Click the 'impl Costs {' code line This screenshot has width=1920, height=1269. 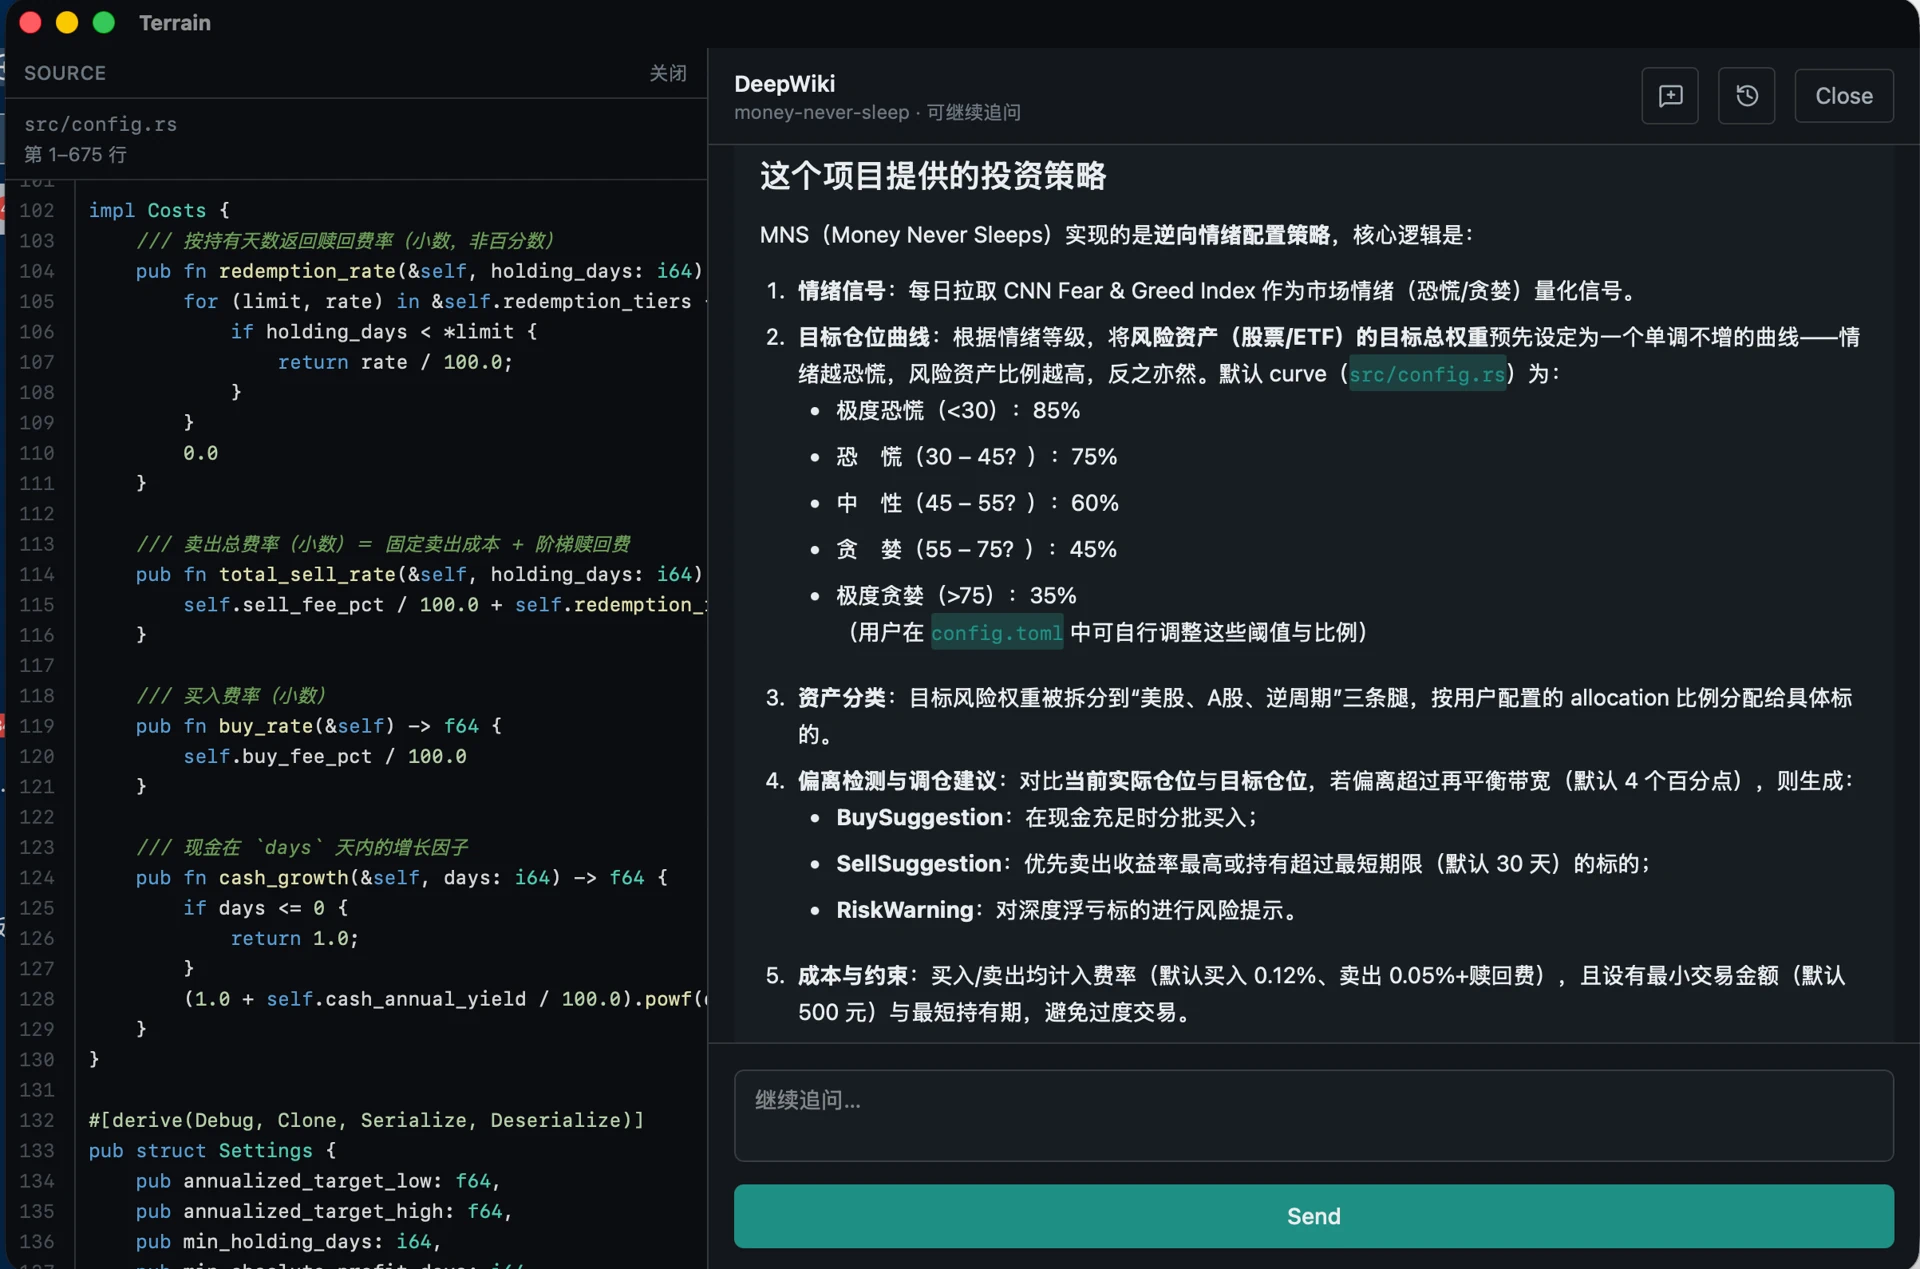pos(159,210)
